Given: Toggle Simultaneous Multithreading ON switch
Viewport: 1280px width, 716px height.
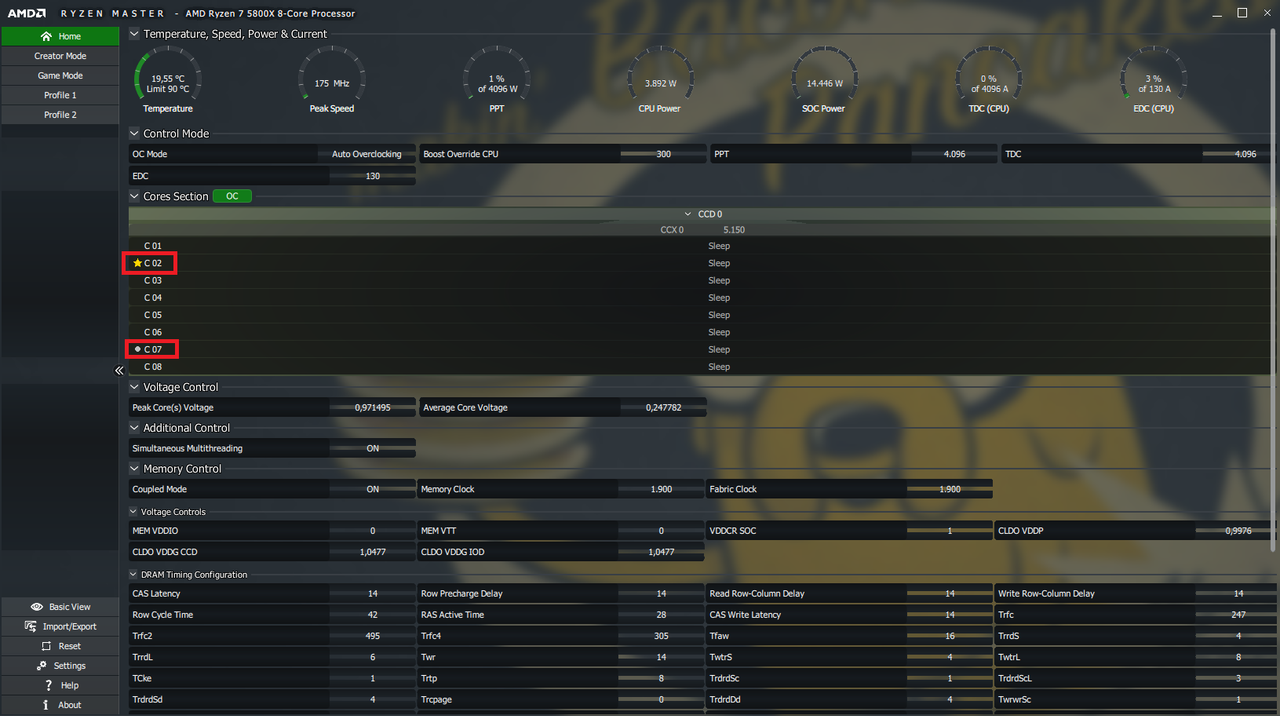Looking at the screenshot, I should [372, 449].
